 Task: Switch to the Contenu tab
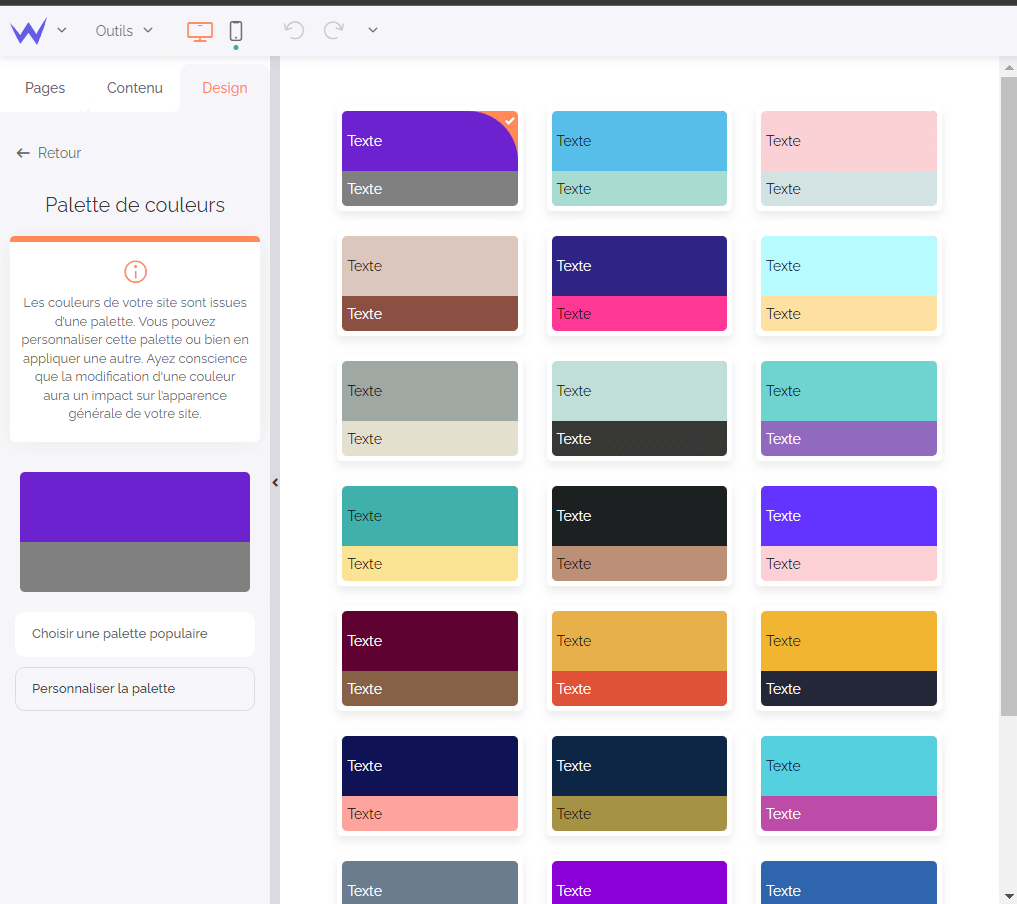click(134, 88)
